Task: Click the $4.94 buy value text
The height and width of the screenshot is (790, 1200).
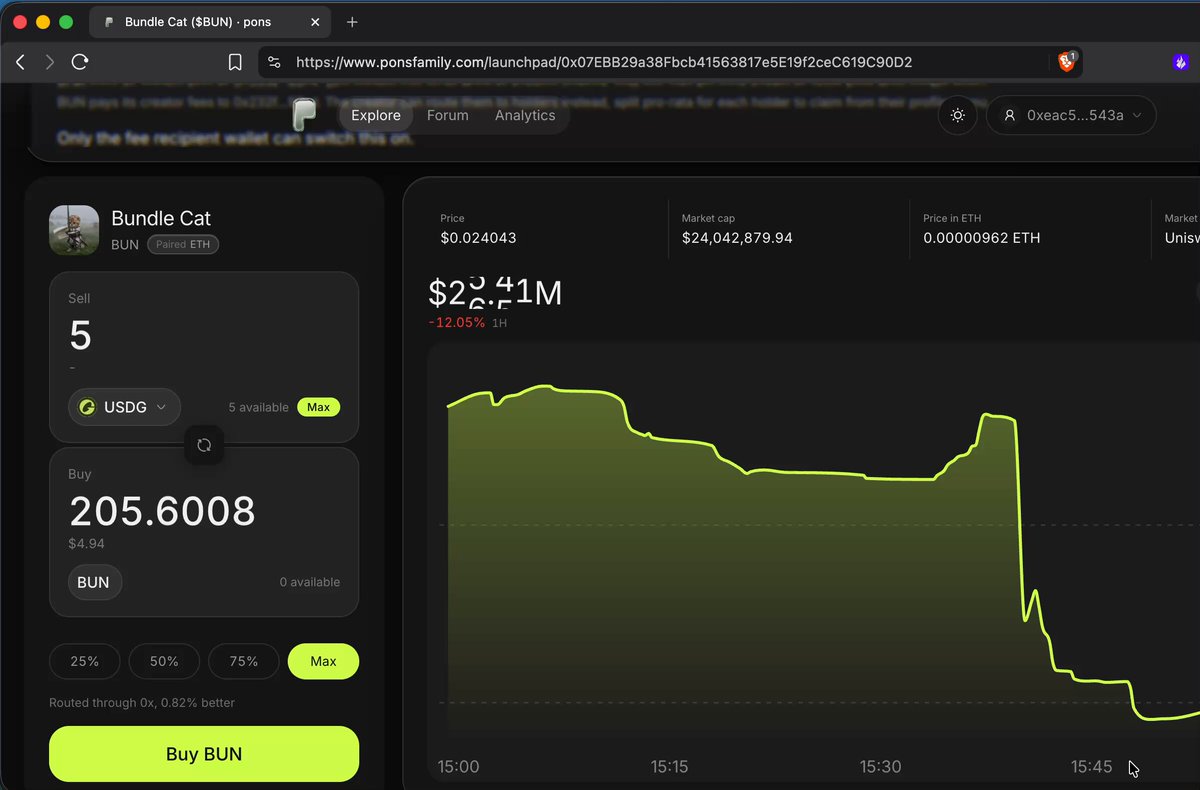Action: (87, 544)
